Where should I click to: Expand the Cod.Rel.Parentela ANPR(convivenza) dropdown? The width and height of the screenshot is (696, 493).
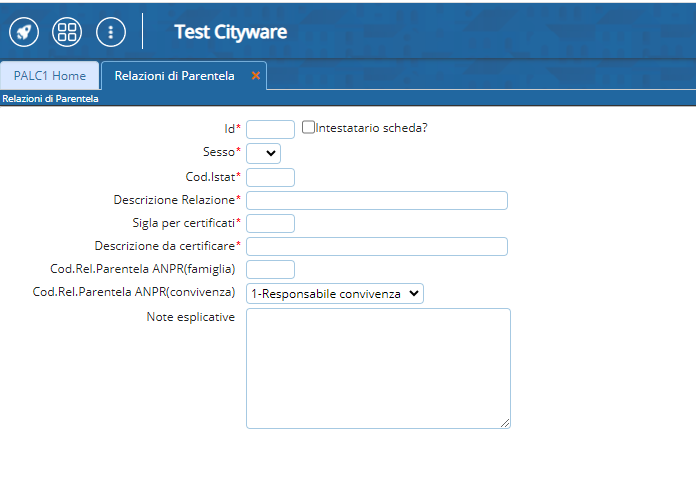point(335,293)
